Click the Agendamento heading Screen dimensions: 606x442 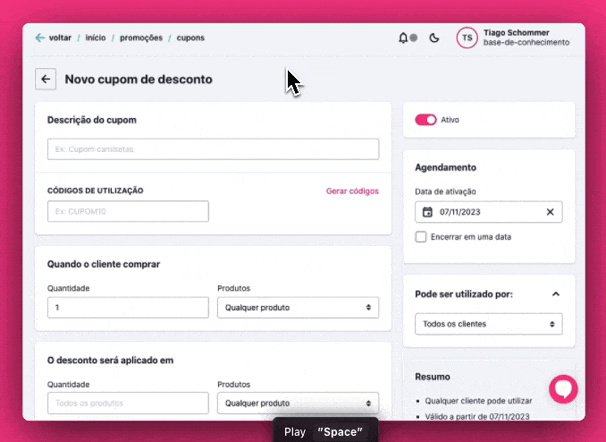coord(446,167)
